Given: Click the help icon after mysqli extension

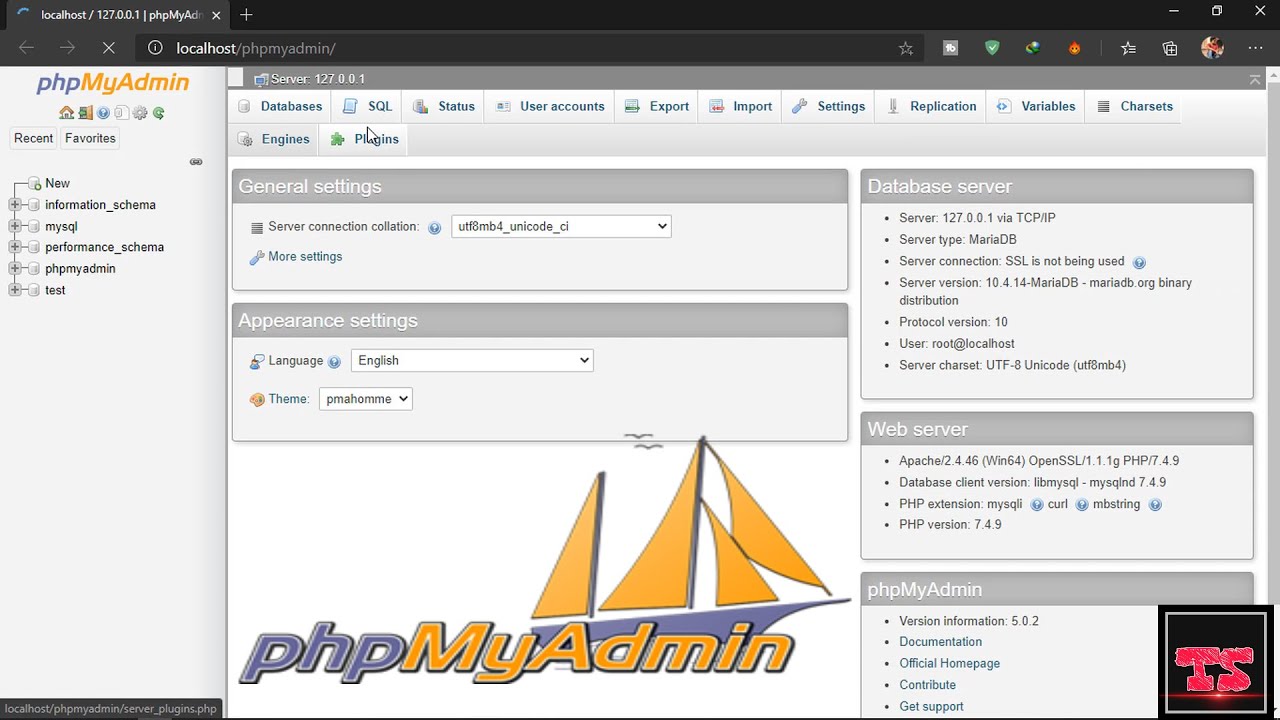Looking at the screenshot, I should pos(1037,505).
